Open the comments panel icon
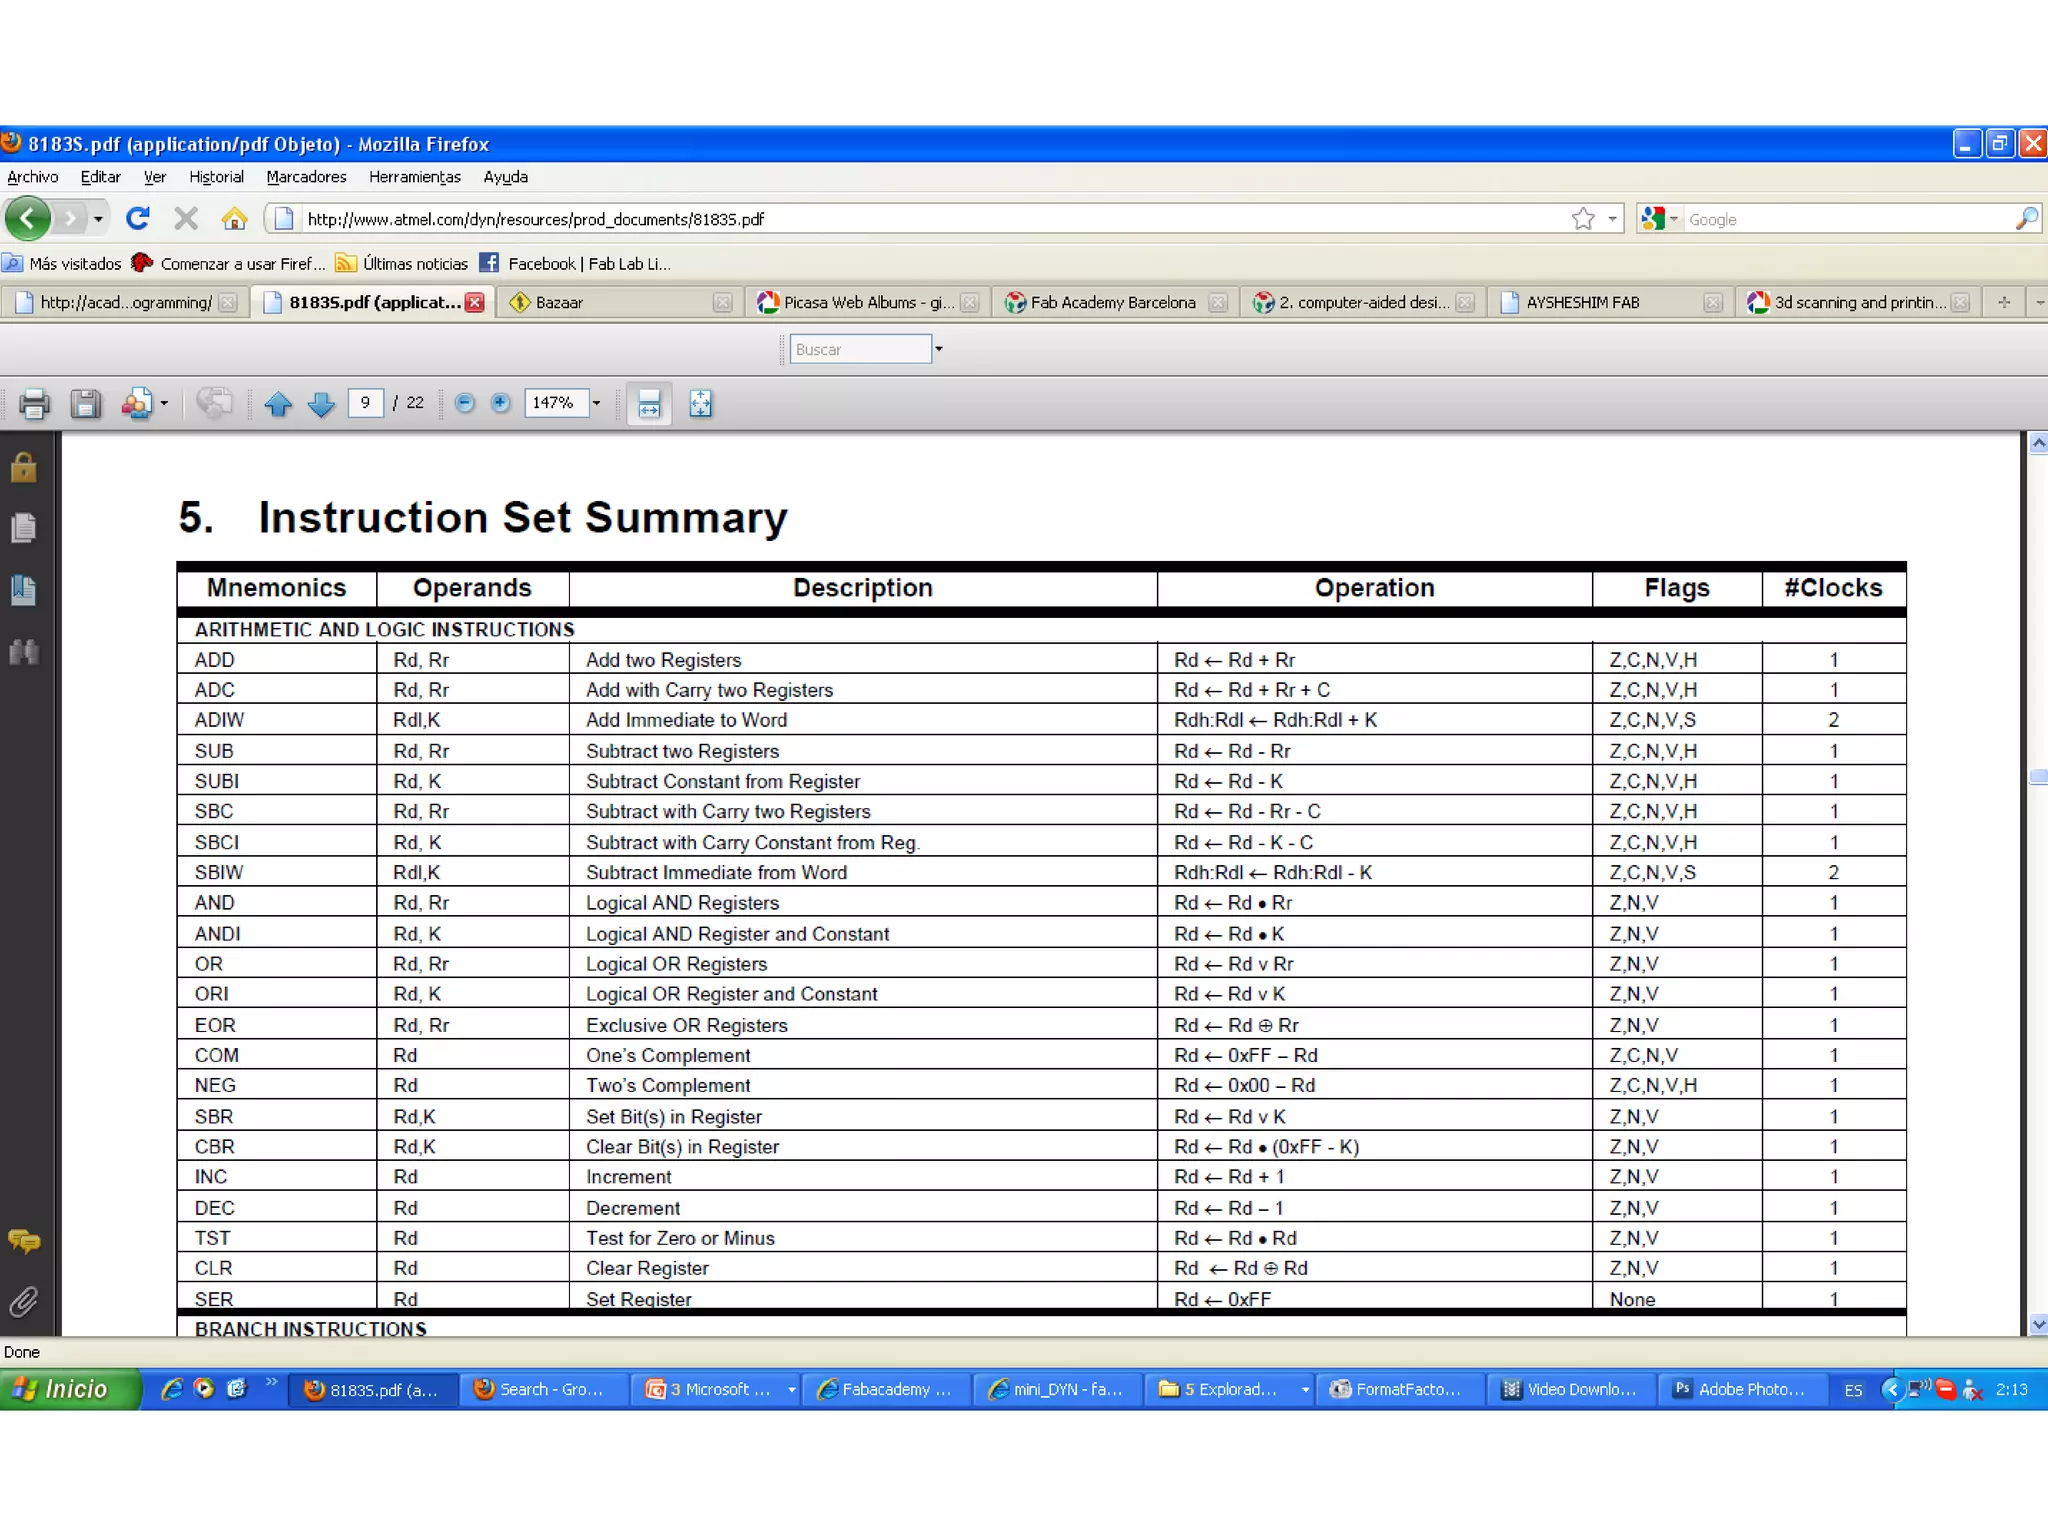Viewport: 2048px width, 1536px height. tap(24, 1242)
